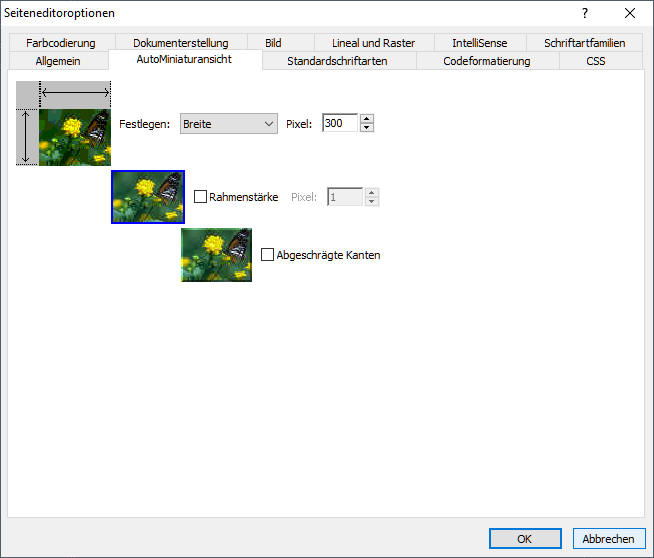Open the Schriftartfamilien tab

coord(584,43)
